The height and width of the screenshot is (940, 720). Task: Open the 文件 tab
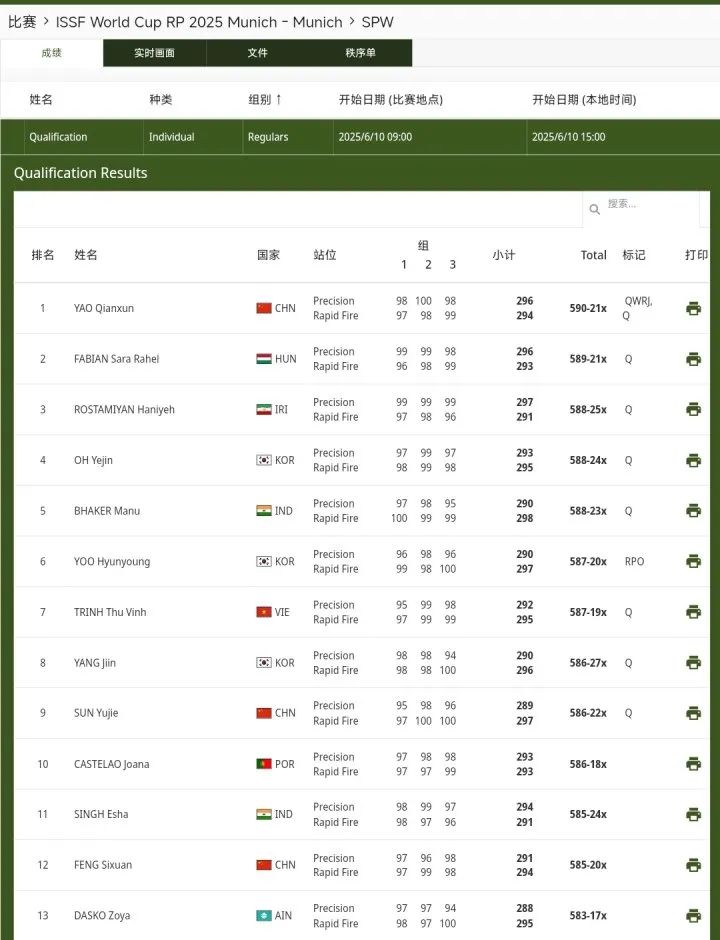click(x=257, y=53)
